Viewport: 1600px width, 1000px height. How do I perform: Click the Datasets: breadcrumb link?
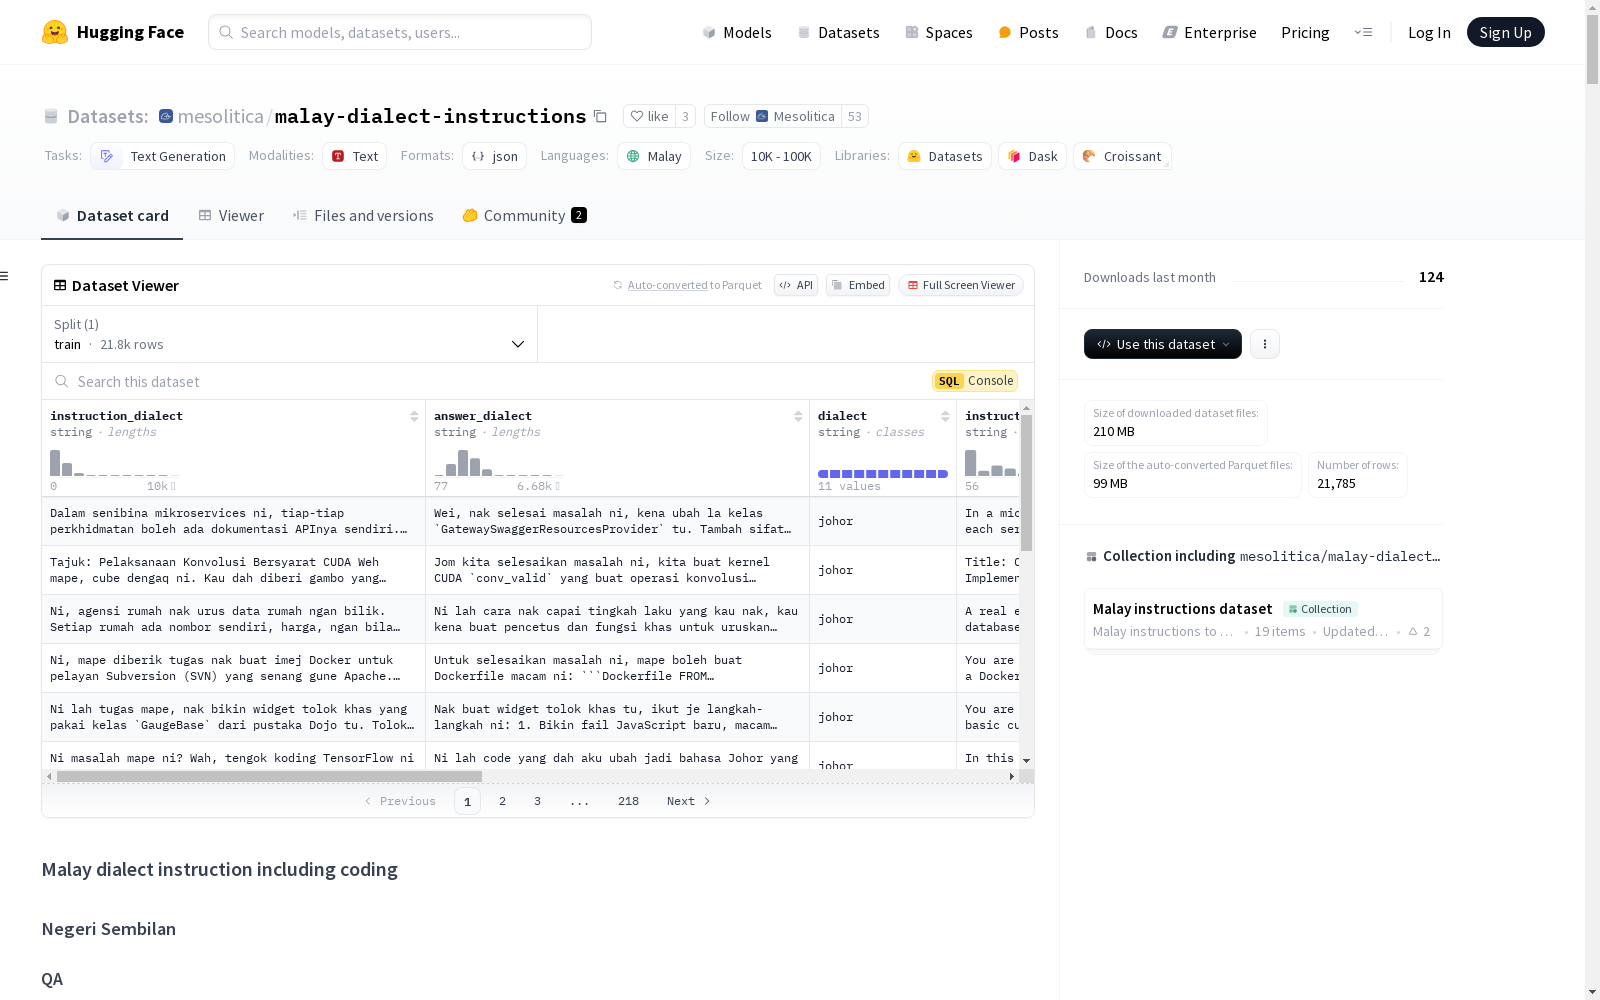pyautogui.click(x=107, y=116)
